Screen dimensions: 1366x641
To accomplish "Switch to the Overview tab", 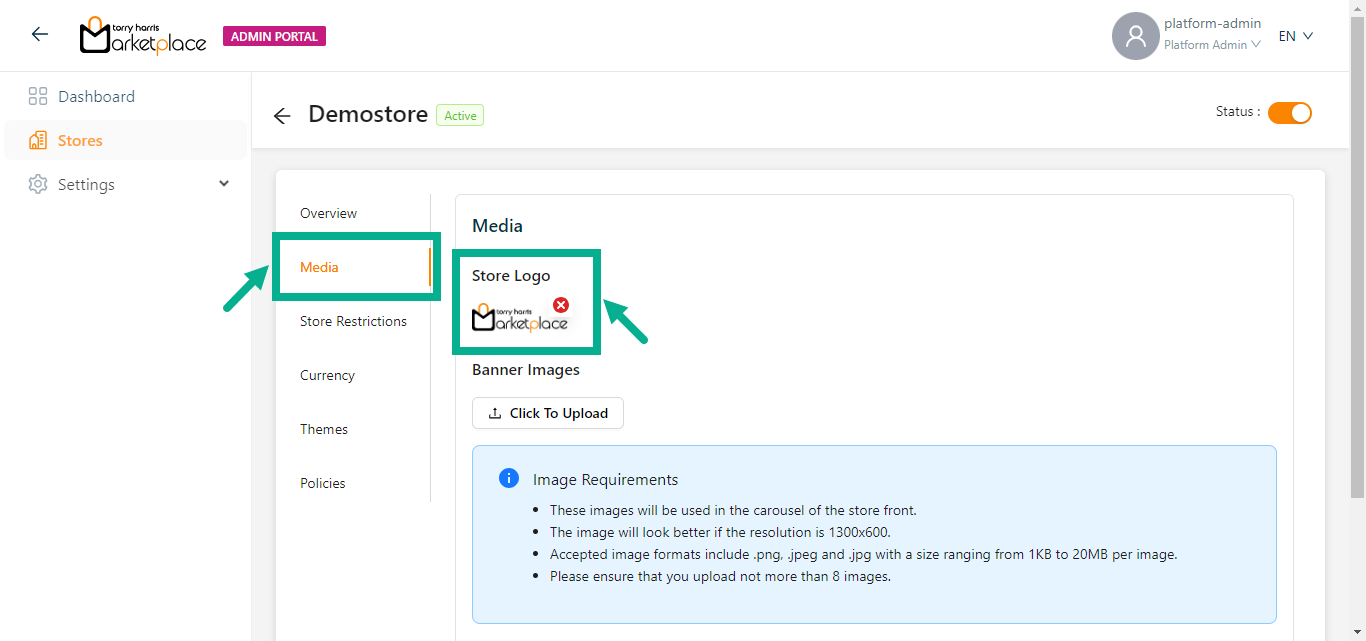I will tap(328, 213).
